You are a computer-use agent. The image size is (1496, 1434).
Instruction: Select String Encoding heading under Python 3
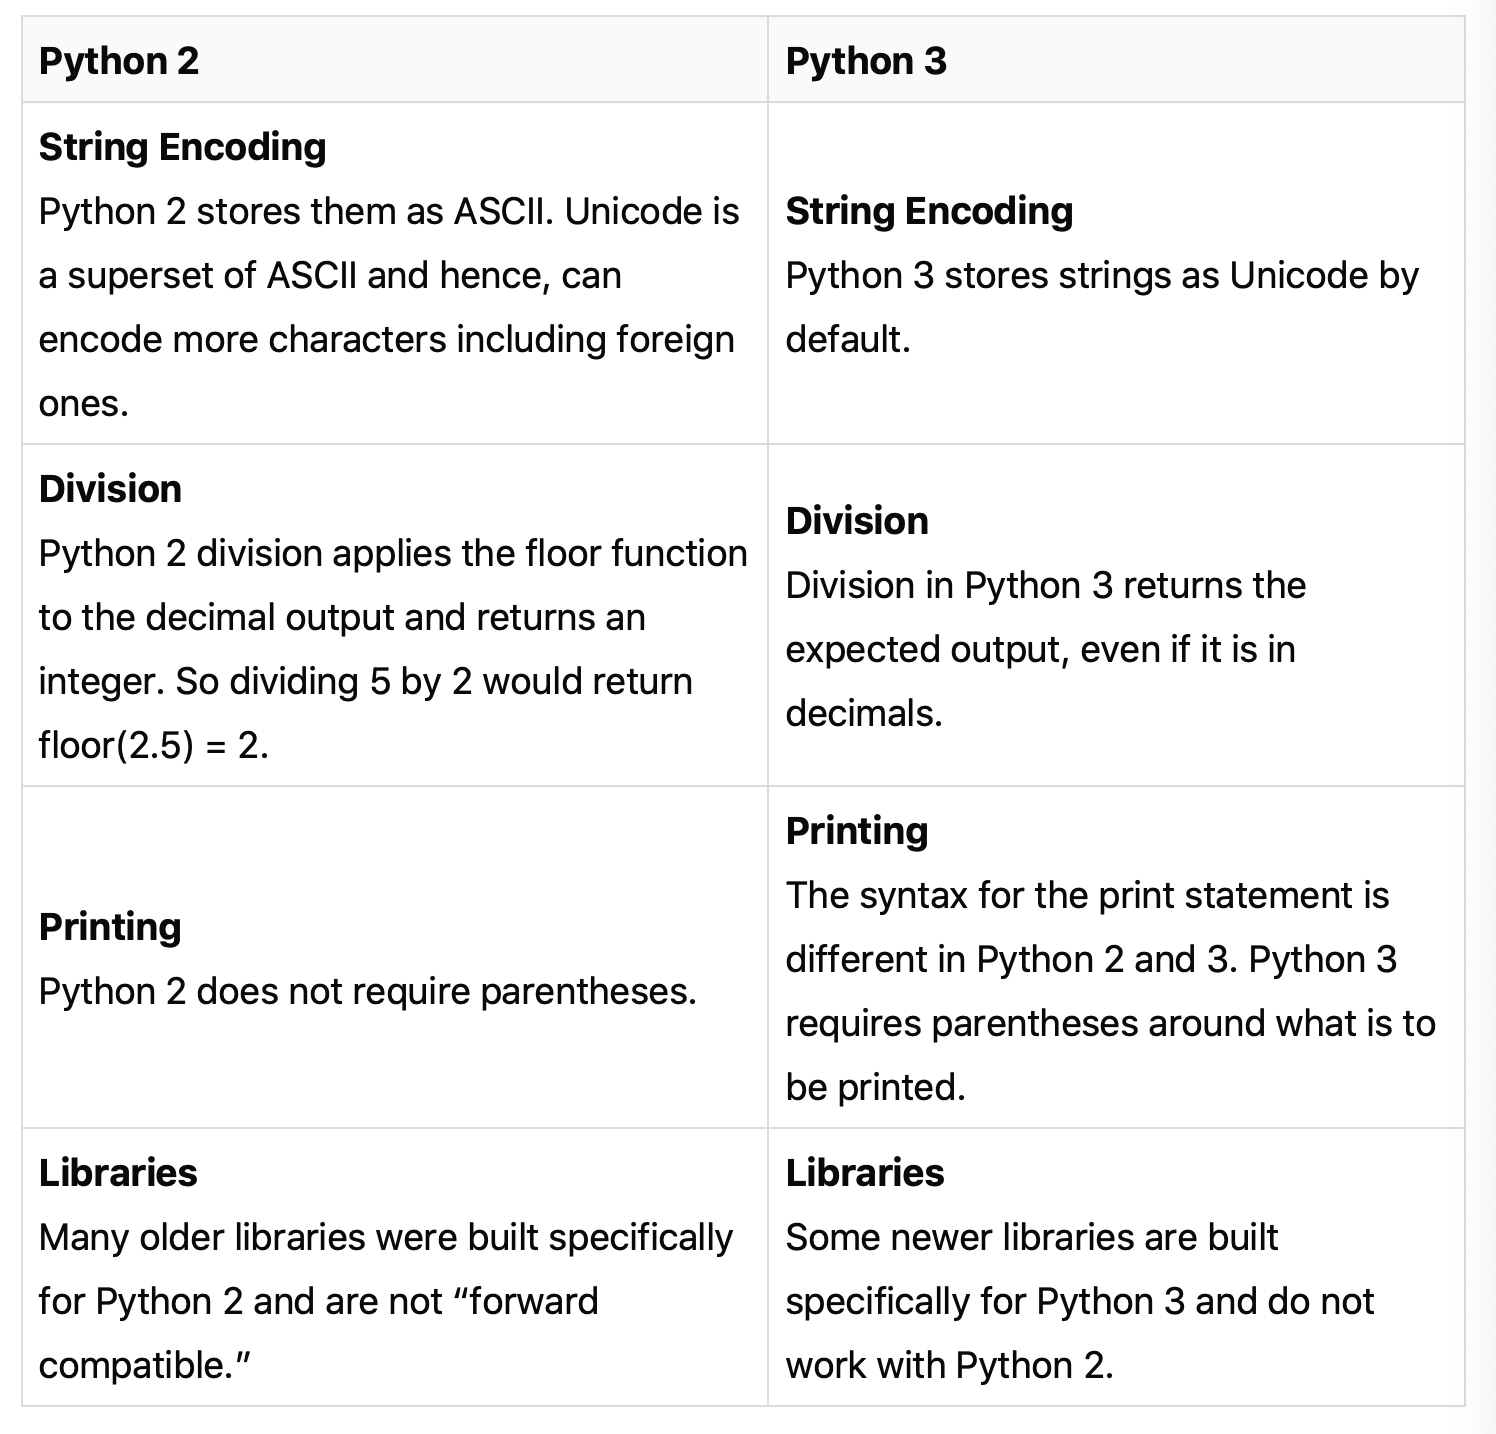[x=929, y=211]
